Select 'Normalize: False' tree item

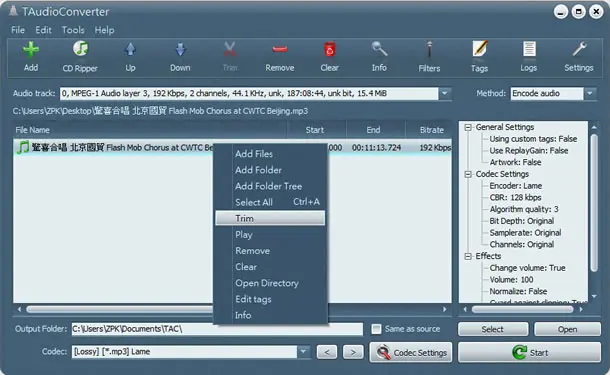click(x=518, y=291)
